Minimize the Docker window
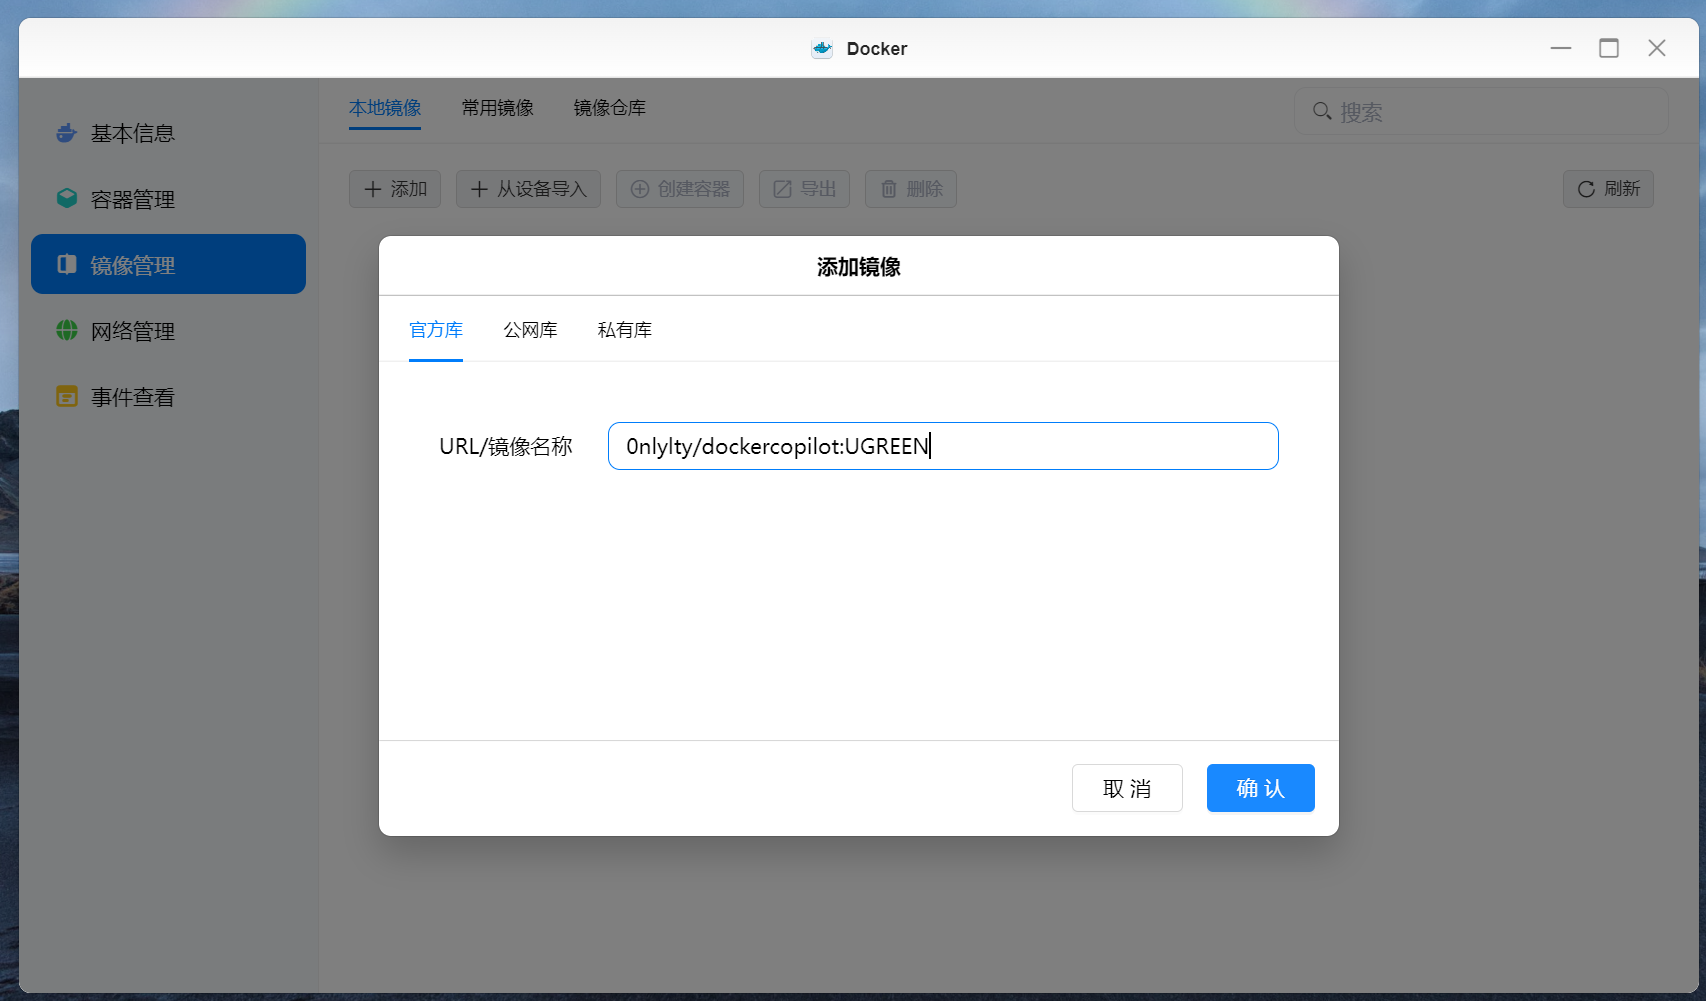 point(1561,48)
